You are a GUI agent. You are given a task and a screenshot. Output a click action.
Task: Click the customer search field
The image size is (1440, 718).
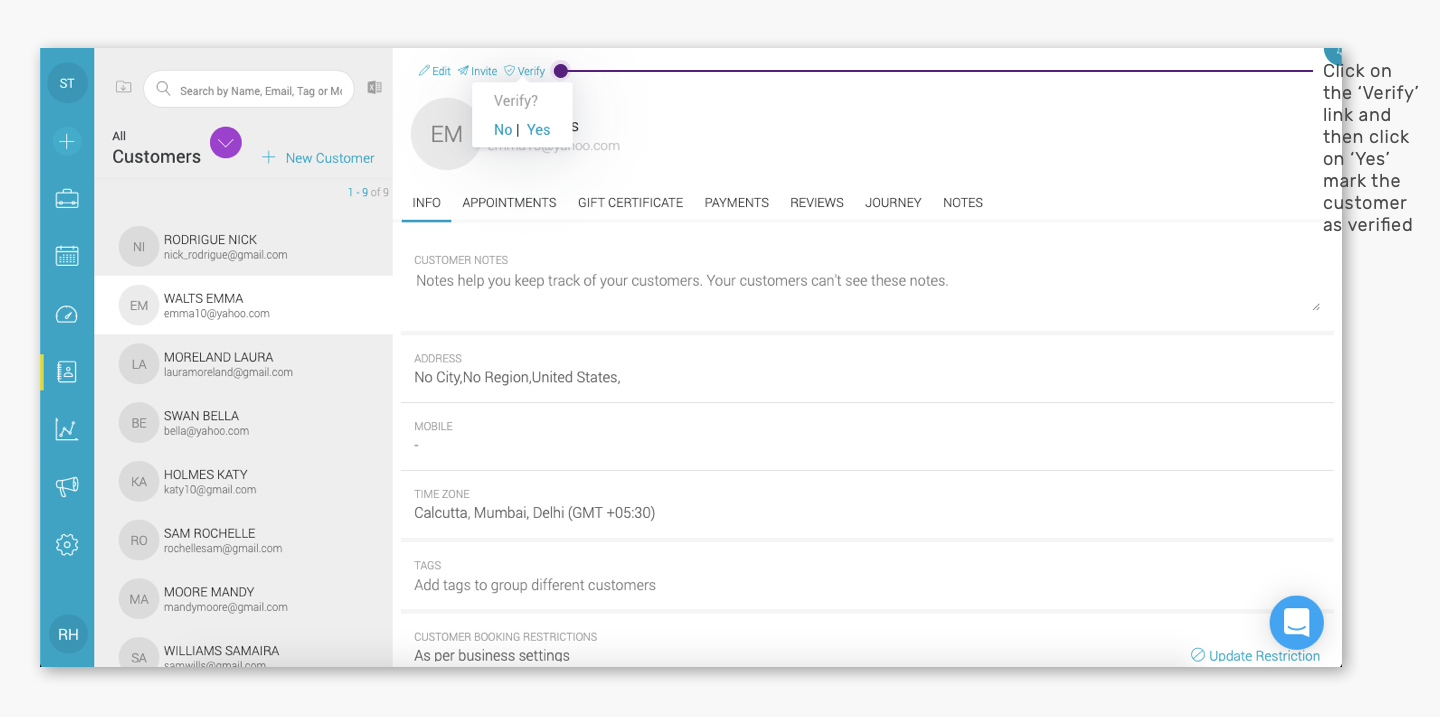[x=249, y=90]
